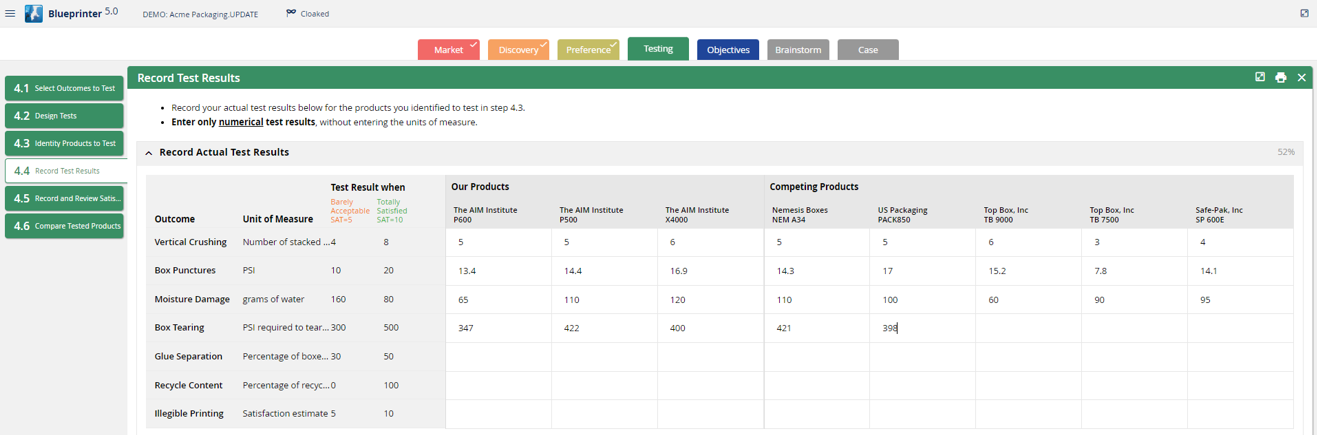The width and height of the screenshot is (1317, 435).
Task: Export the Record Test Results panel
Action: tap(1260, 77)
